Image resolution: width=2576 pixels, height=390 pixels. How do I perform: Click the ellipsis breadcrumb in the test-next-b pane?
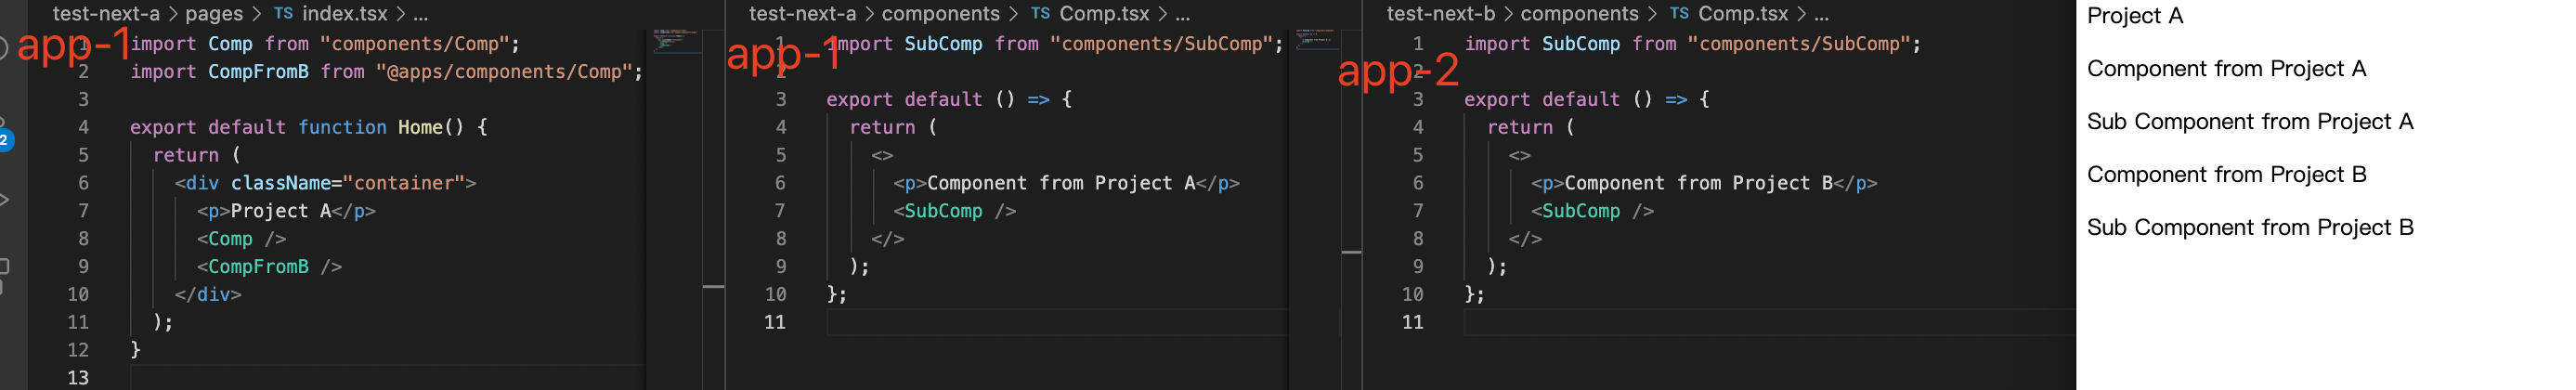click(1821, 14)
